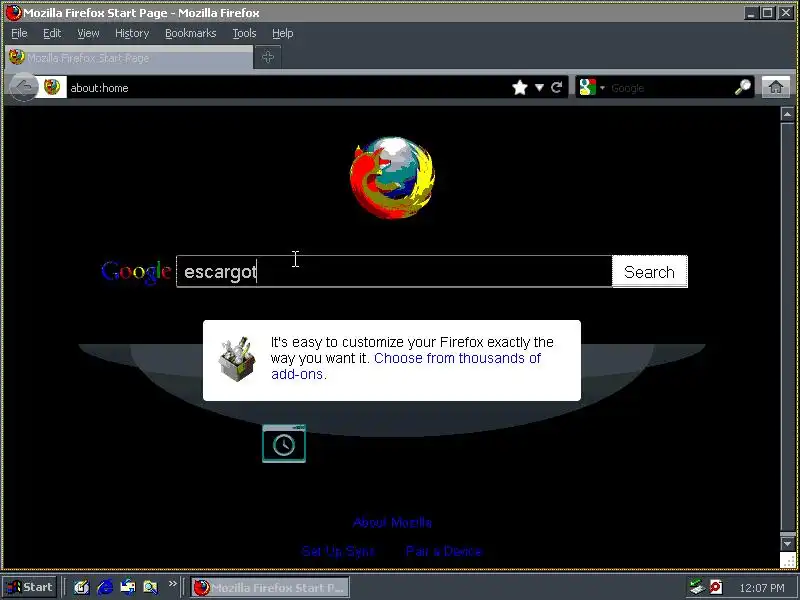The height and width of the screenshot is (600, 800).
Task: Open the Tools menu
Action: [x=244, y=33]
